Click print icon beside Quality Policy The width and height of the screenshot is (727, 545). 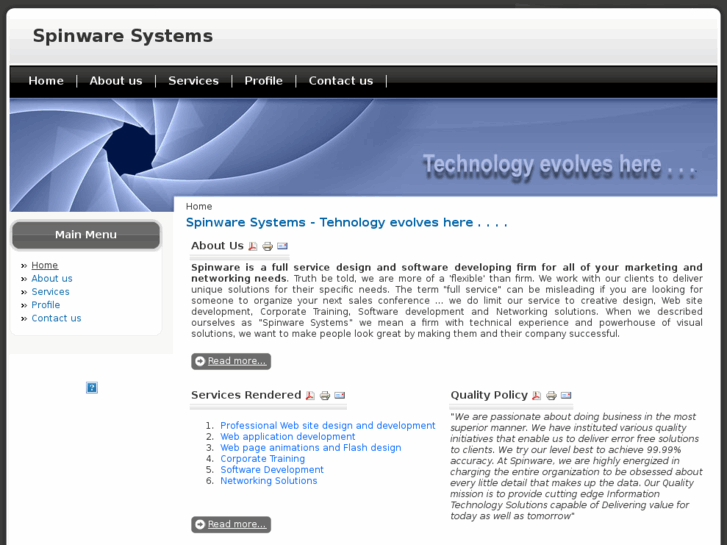(551, 396)
